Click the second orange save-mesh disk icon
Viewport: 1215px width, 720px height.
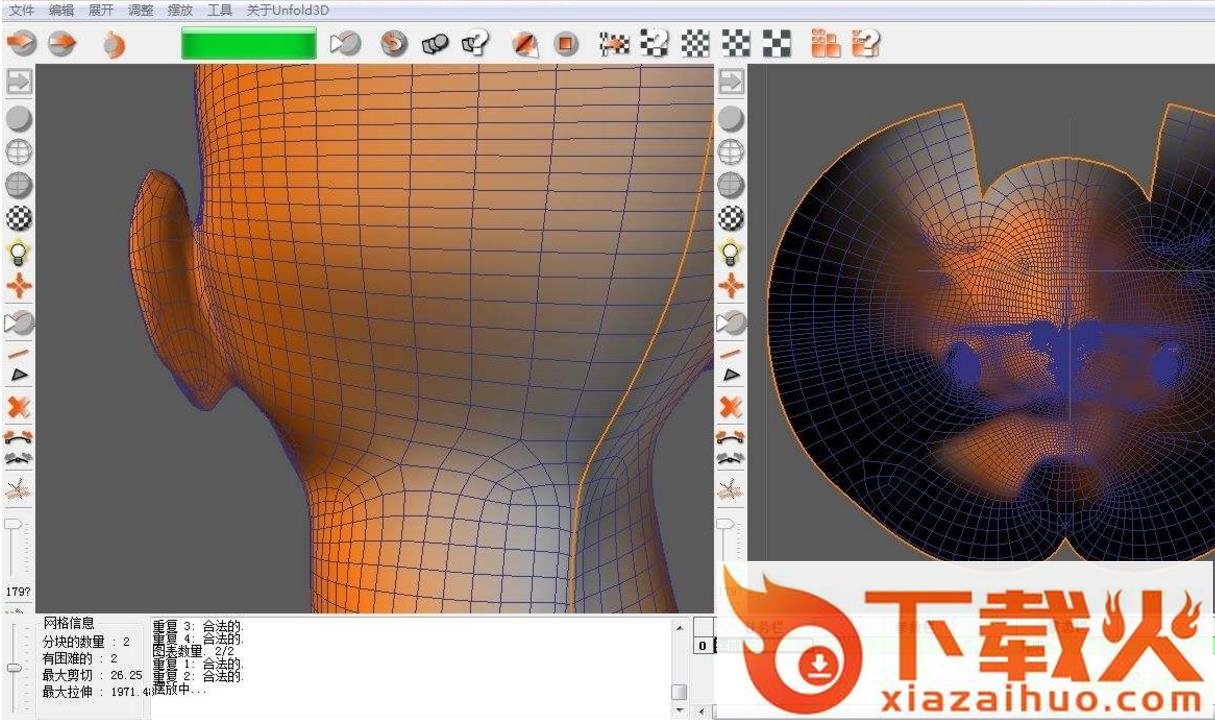point(62,43)
